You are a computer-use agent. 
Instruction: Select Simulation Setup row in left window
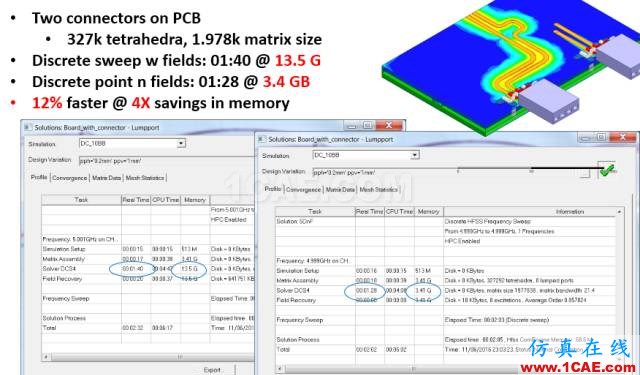[148, 249]
